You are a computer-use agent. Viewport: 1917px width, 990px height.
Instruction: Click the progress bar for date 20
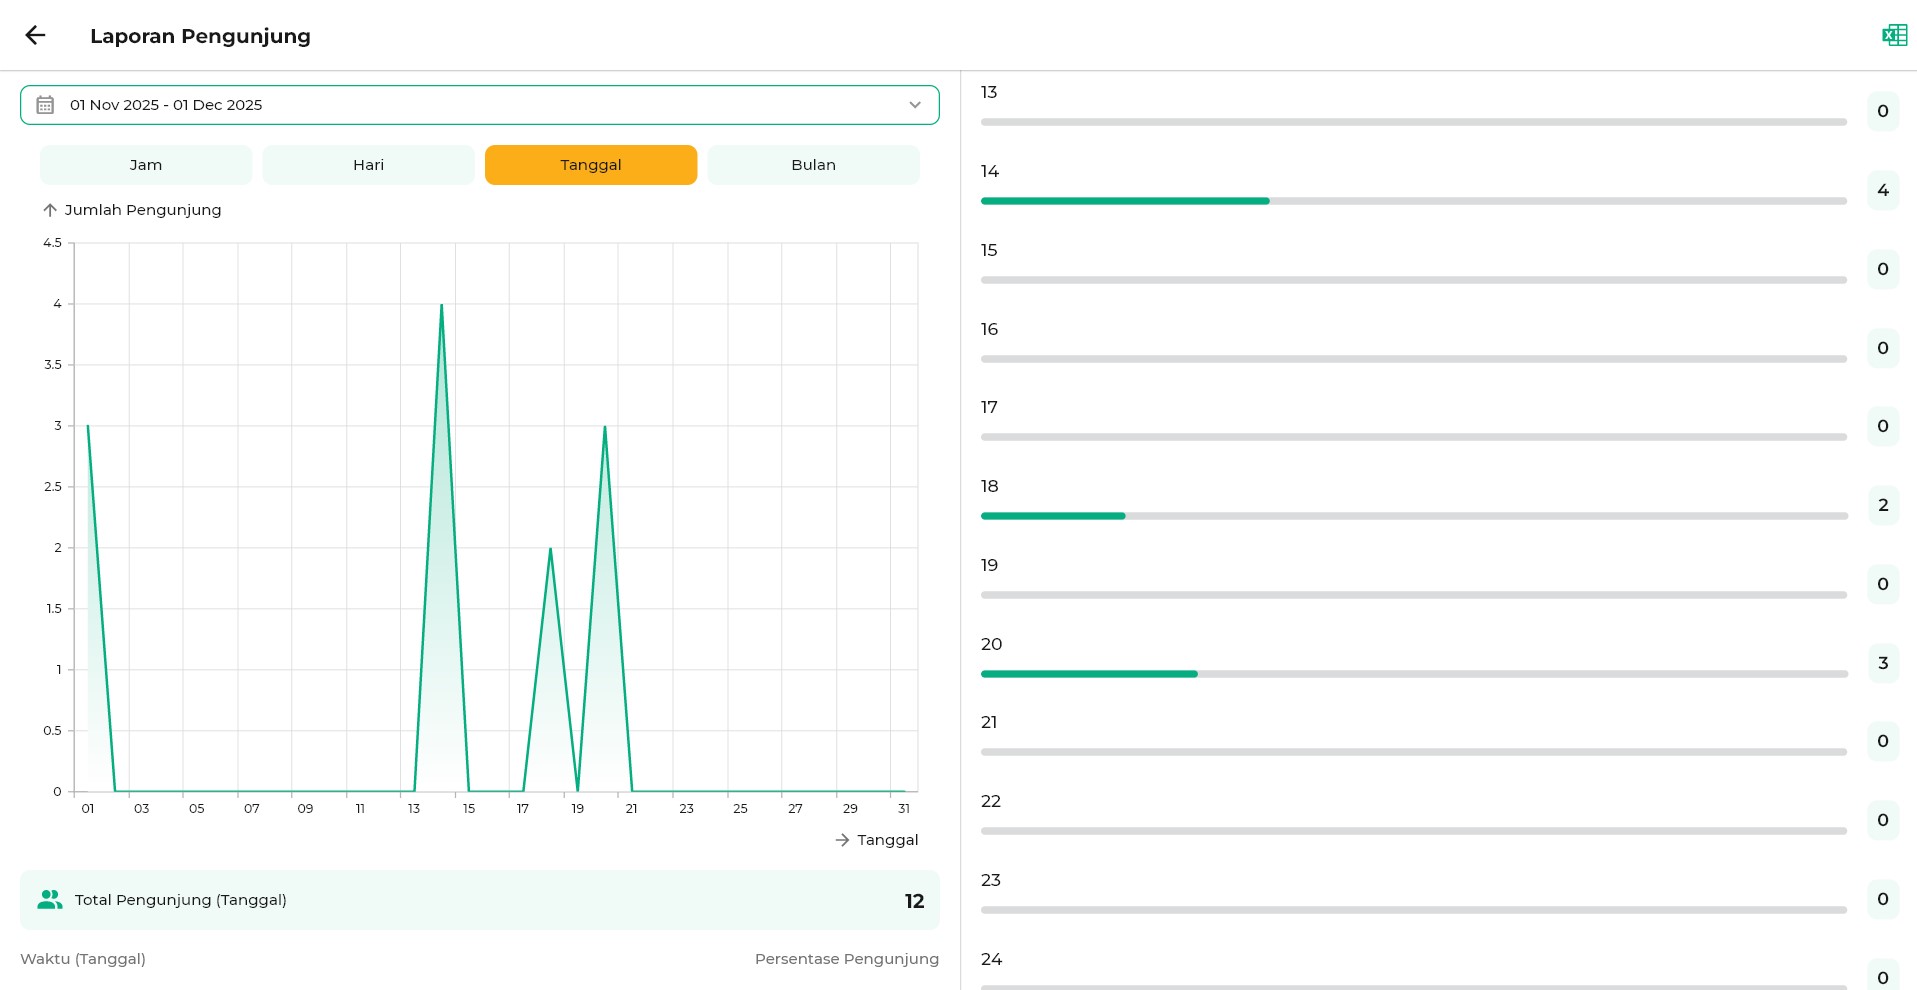[x=1413, y=674]
